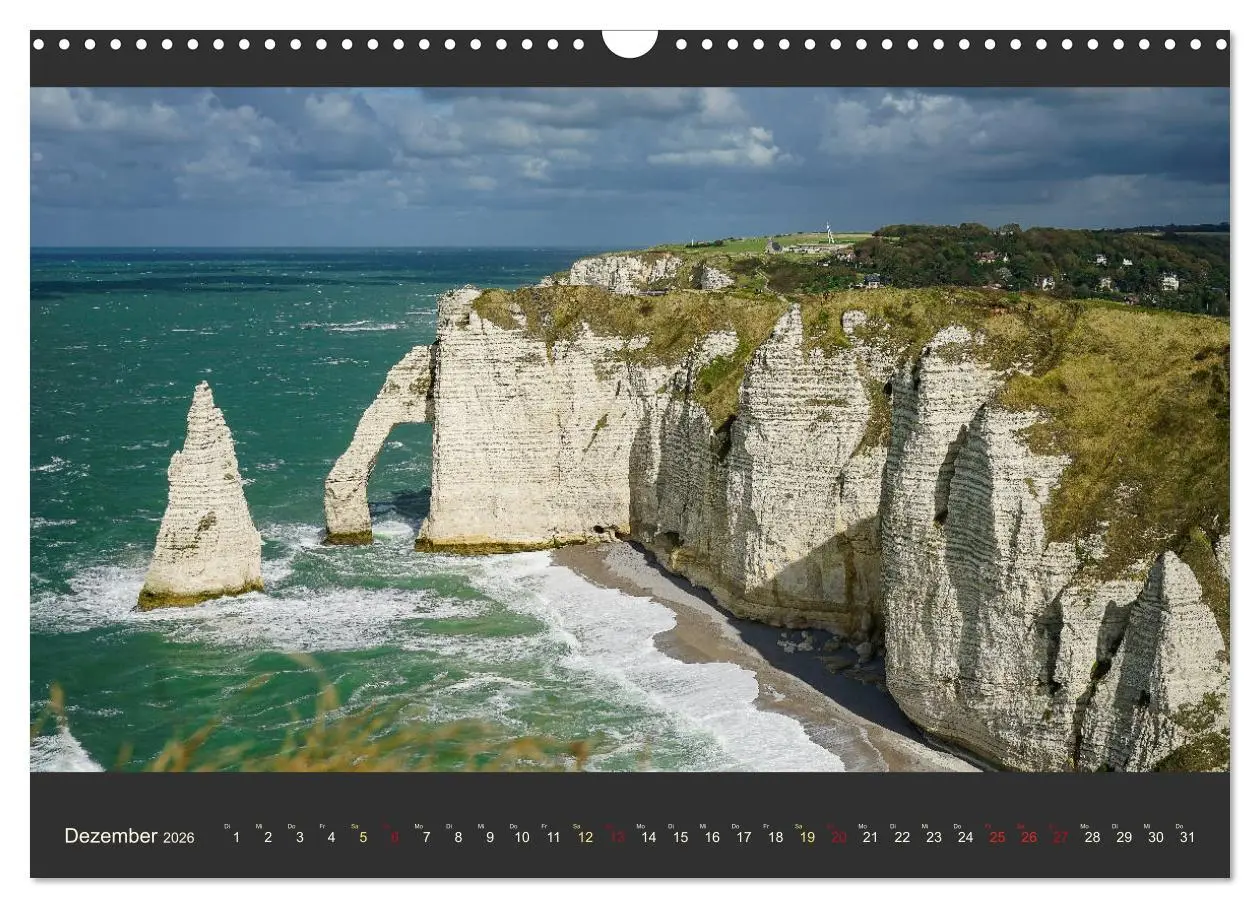1260x908 pixels.
Task: Select the red Sunday 6 date
Action: [x=394, y=838]
